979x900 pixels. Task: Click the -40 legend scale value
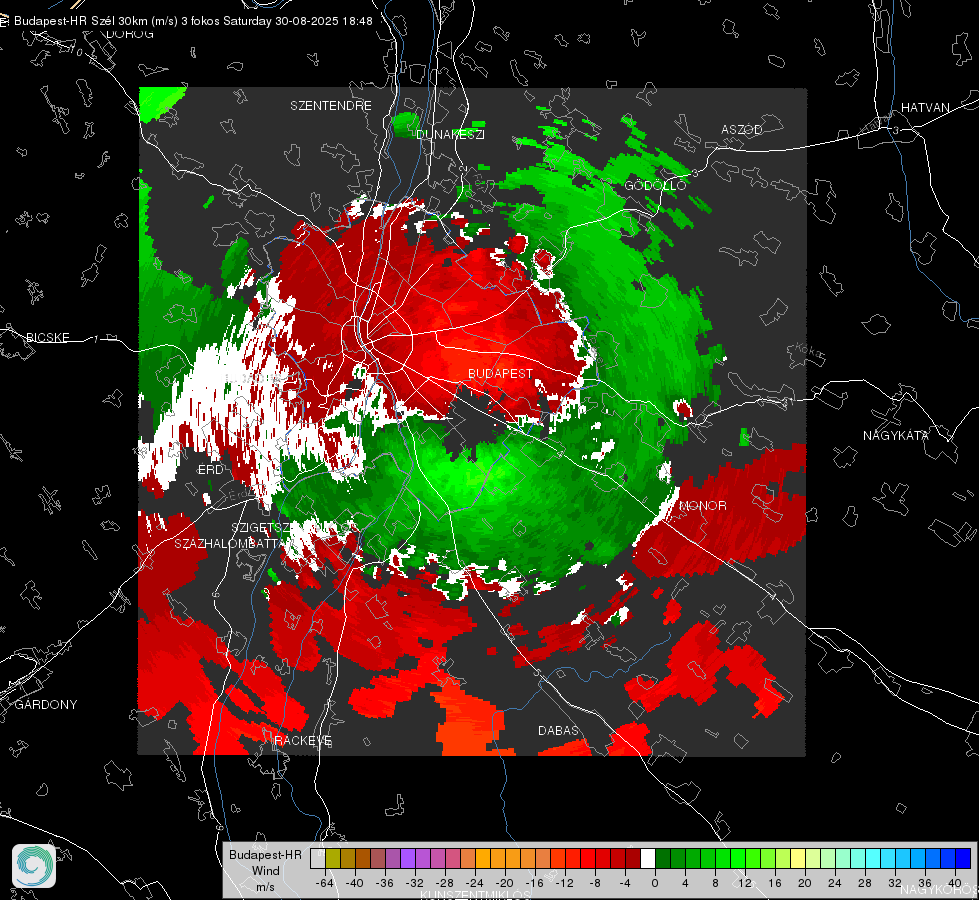click(x=355, y=884)
